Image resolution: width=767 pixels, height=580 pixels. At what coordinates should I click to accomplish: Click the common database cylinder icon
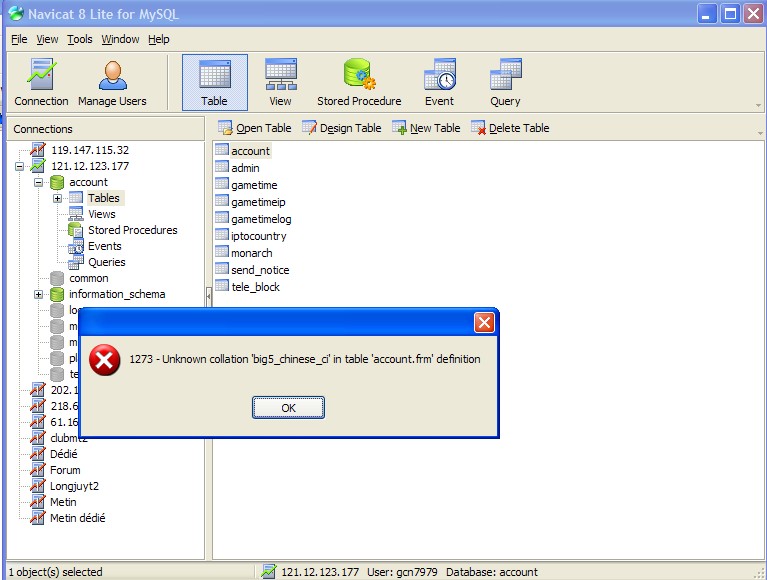pyautogui.click(x=57, y=278)
